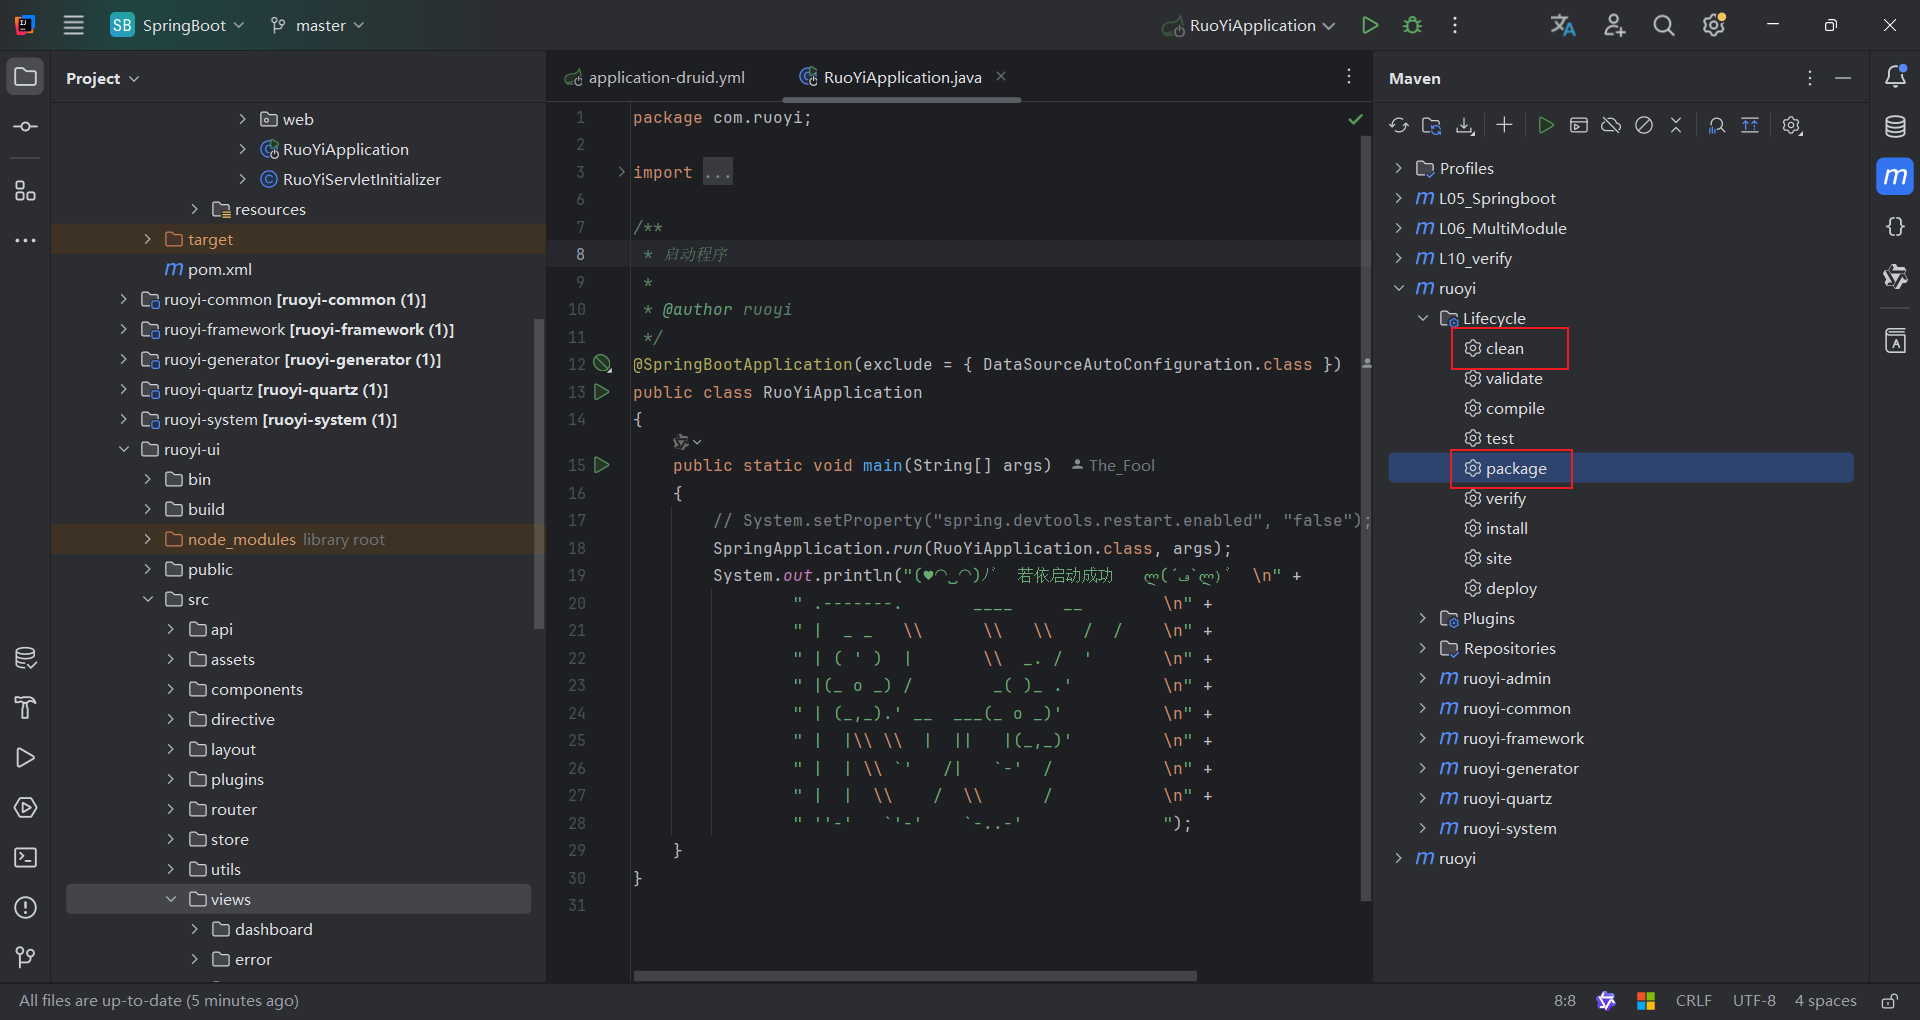Image resolution: width=1920 pixels, height=1020 pixels.
Task: Toggle Maven offline mode
Action: [x=1611, y=125]
